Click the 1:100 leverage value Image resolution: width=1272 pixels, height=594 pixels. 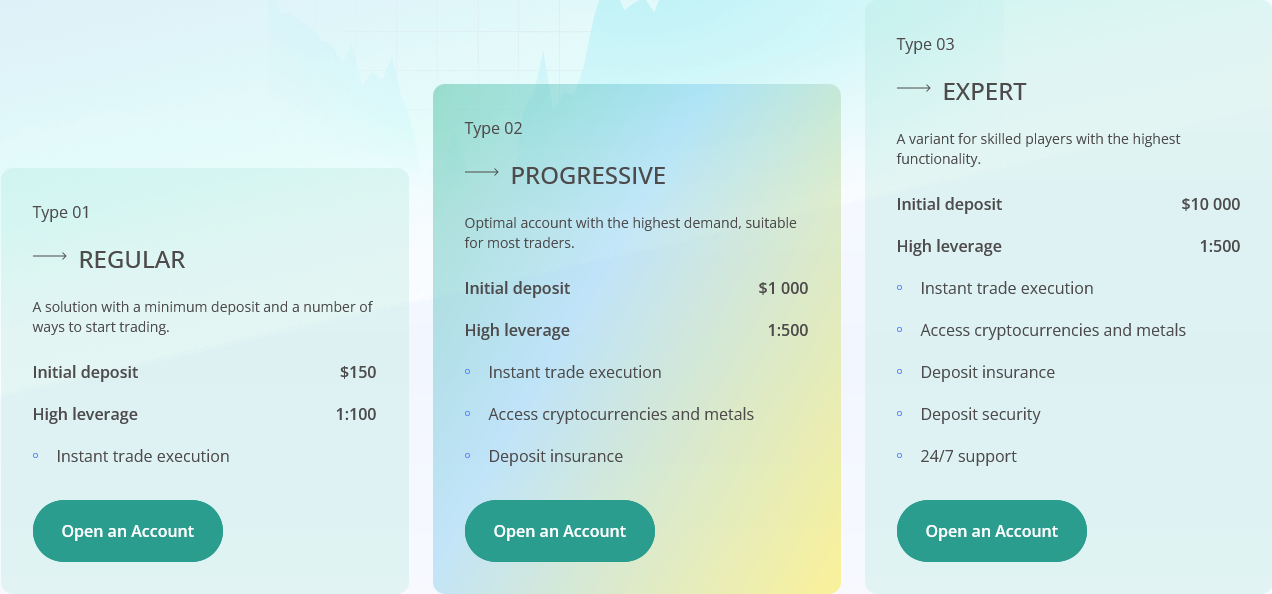coord(356,414)
